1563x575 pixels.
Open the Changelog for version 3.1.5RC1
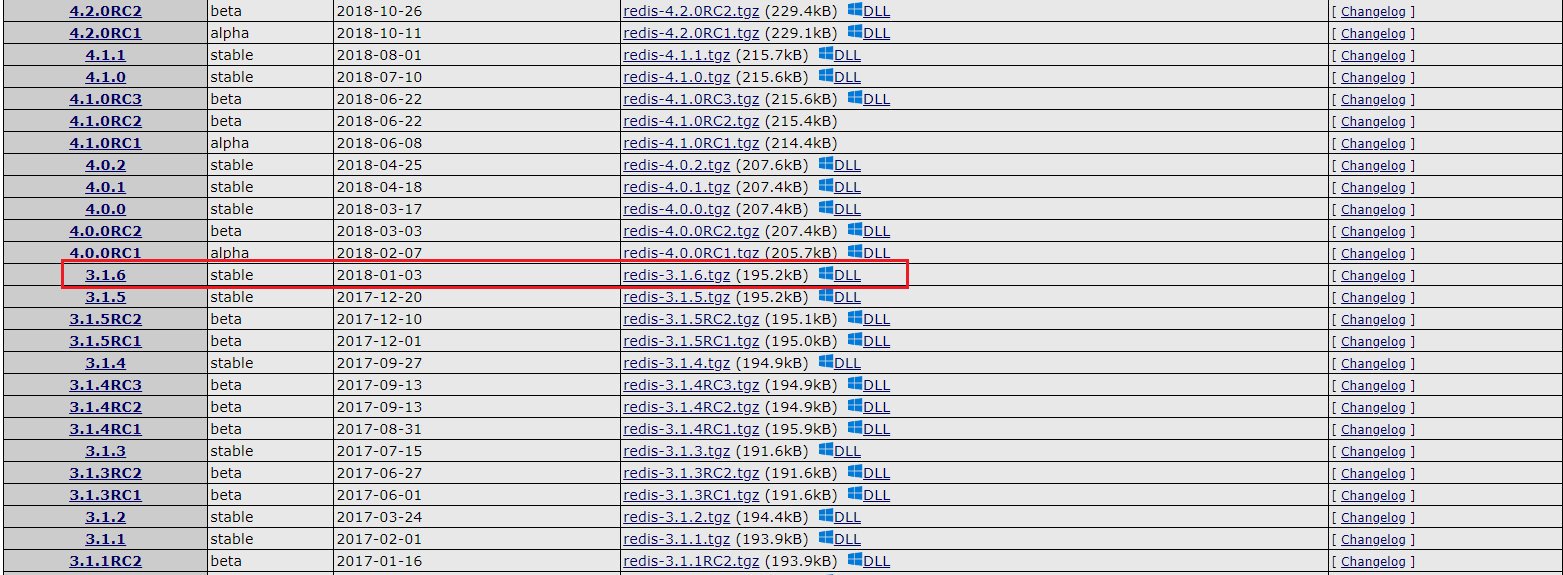pyautogui.click(x=1373, y=342)
